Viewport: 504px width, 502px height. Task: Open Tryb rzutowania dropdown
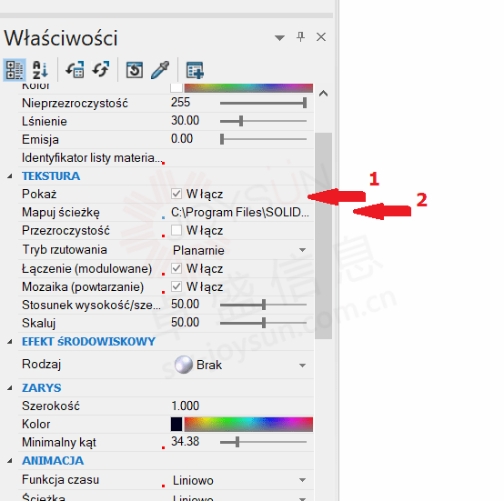pos(302,250)
